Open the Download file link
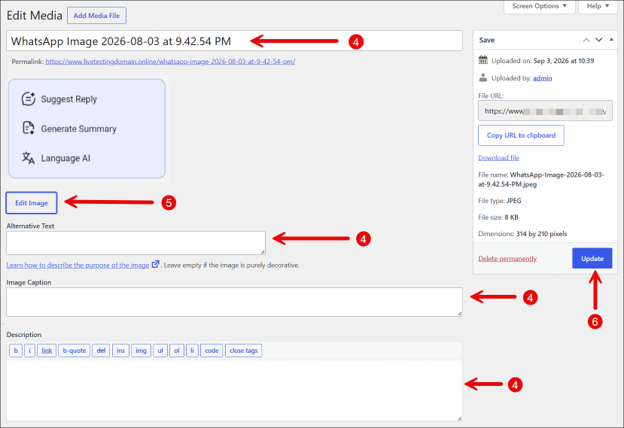Image resolution: width=624 pixels, height=428 pixels. (x=499, y=158)
